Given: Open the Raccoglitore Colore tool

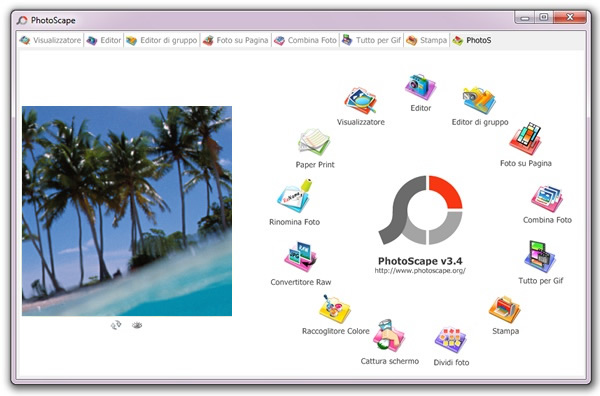Looking at the screenshot, I should [335, 309].
